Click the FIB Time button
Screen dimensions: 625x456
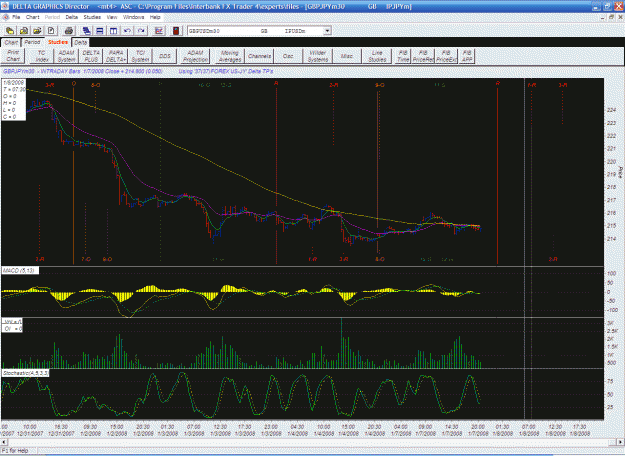403,56
